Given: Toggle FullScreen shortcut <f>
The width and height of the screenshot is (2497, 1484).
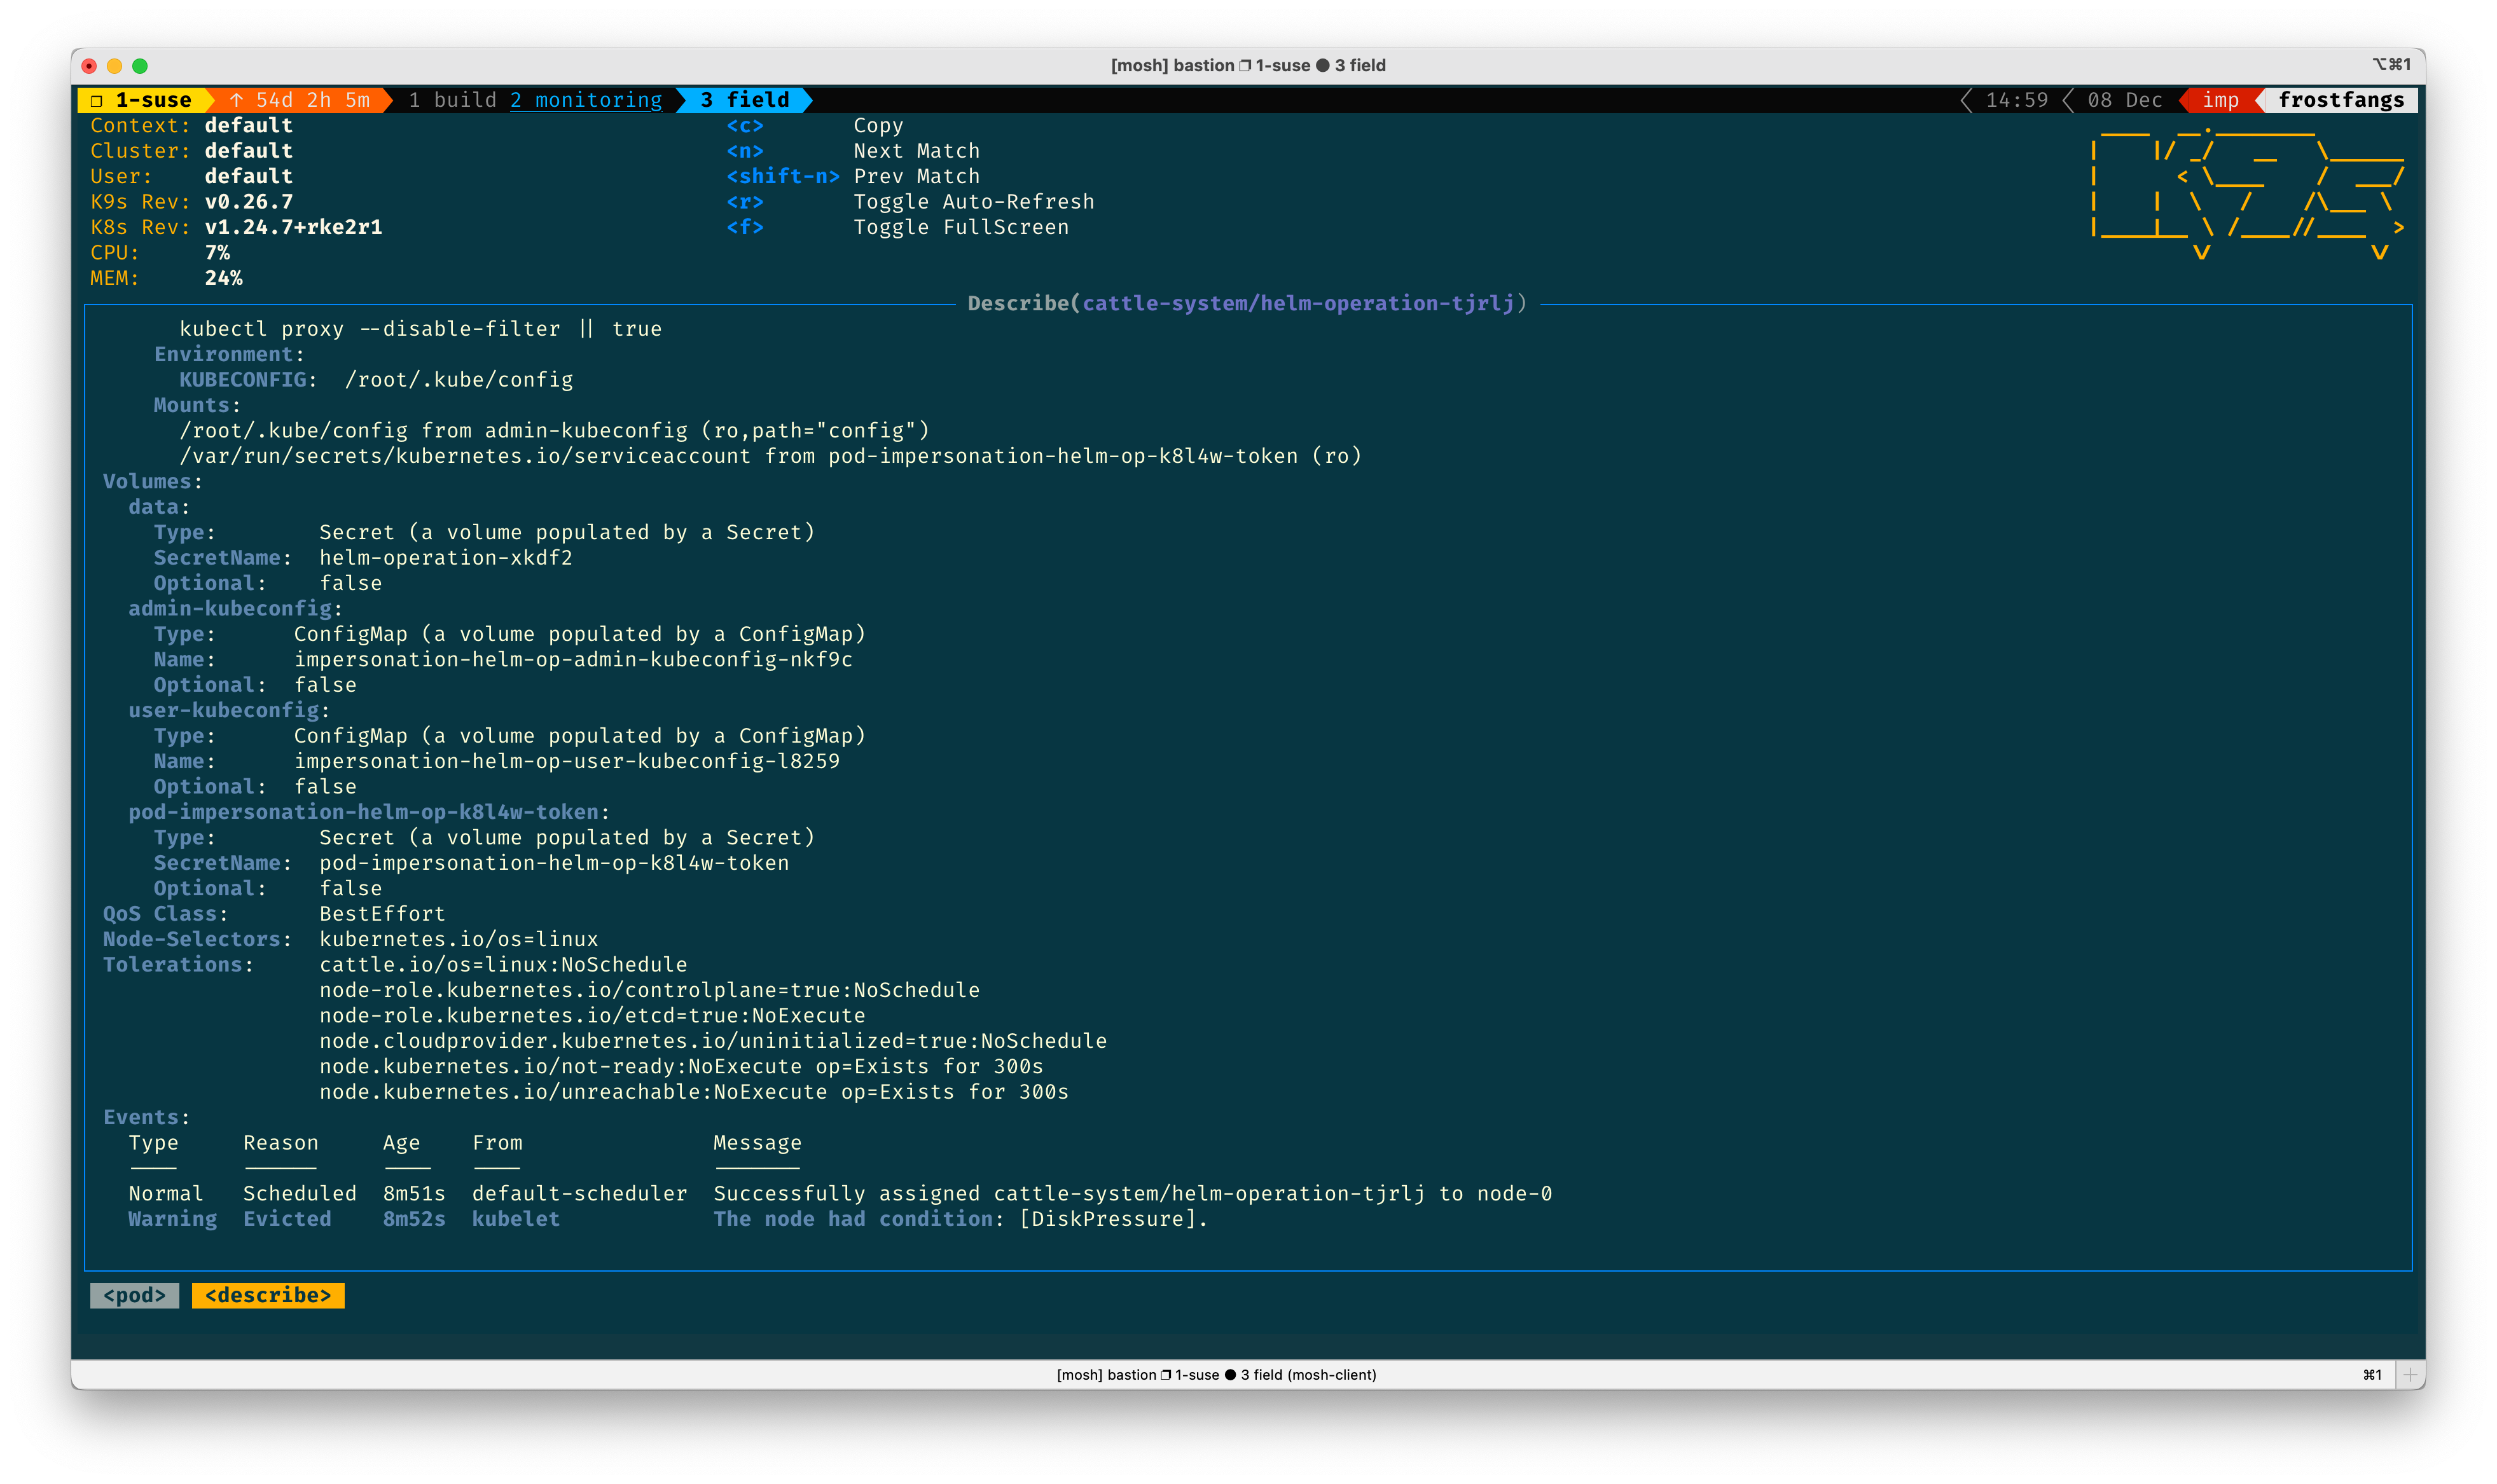Looking at the screenshot, I should (x=744, y=227).
